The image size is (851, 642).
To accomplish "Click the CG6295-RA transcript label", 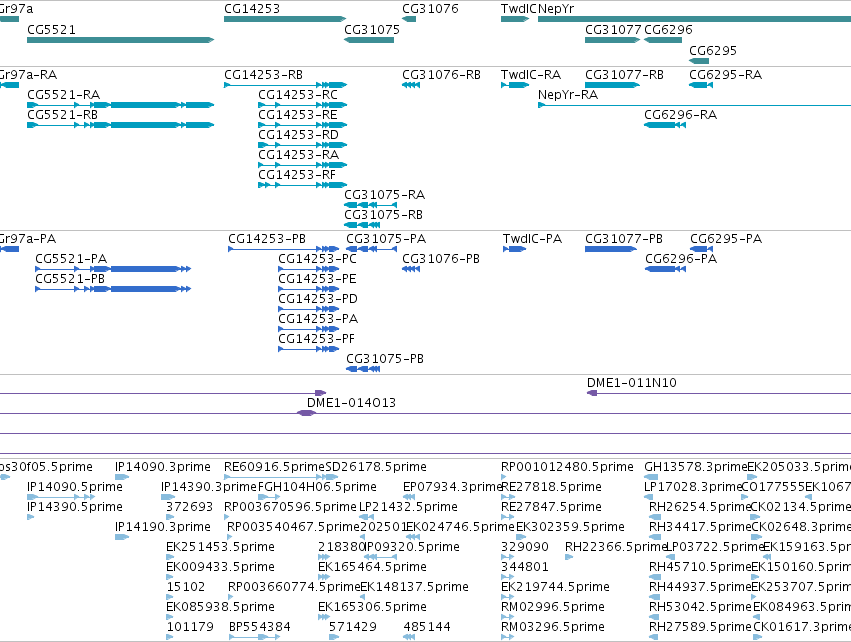I will pyautogui.click(x=726, y=75).
